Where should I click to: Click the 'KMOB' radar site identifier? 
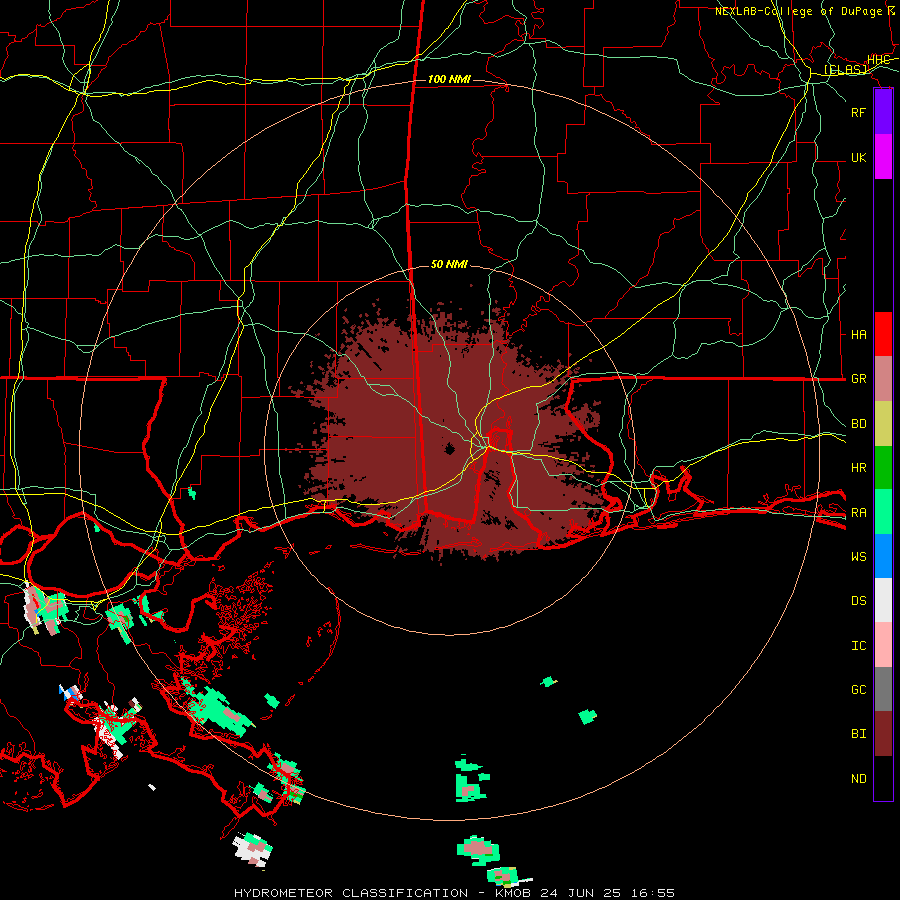coord(512,893)
